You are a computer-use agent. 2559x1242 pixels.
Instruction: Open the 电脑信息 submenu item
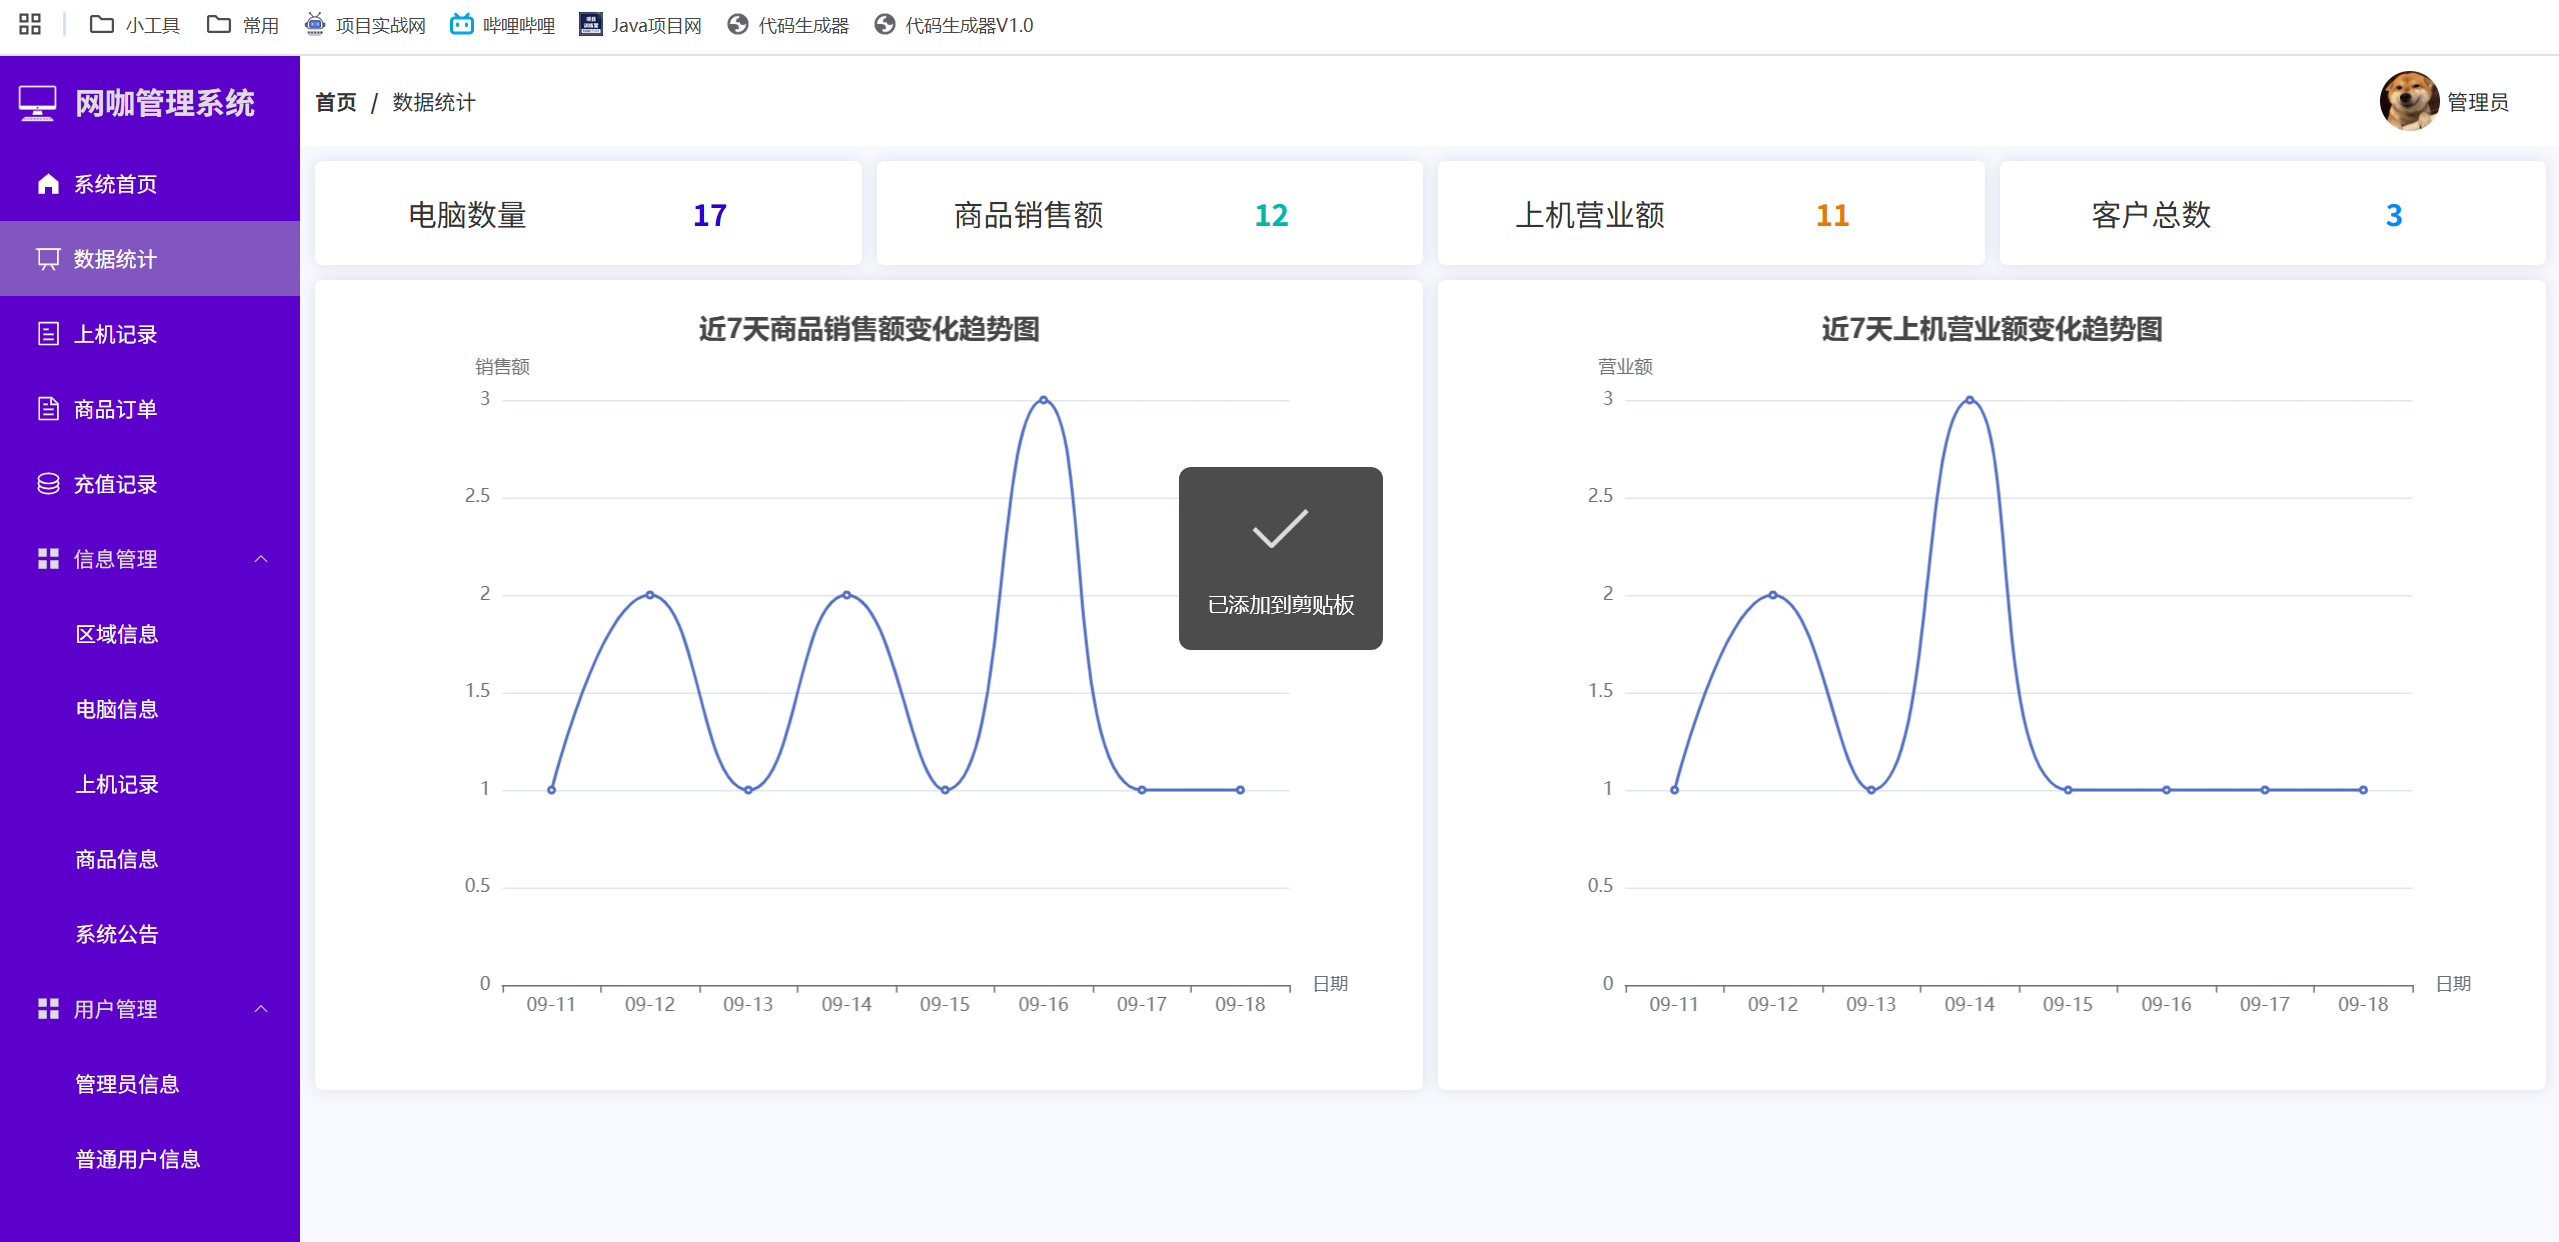(x=117, y=709)
